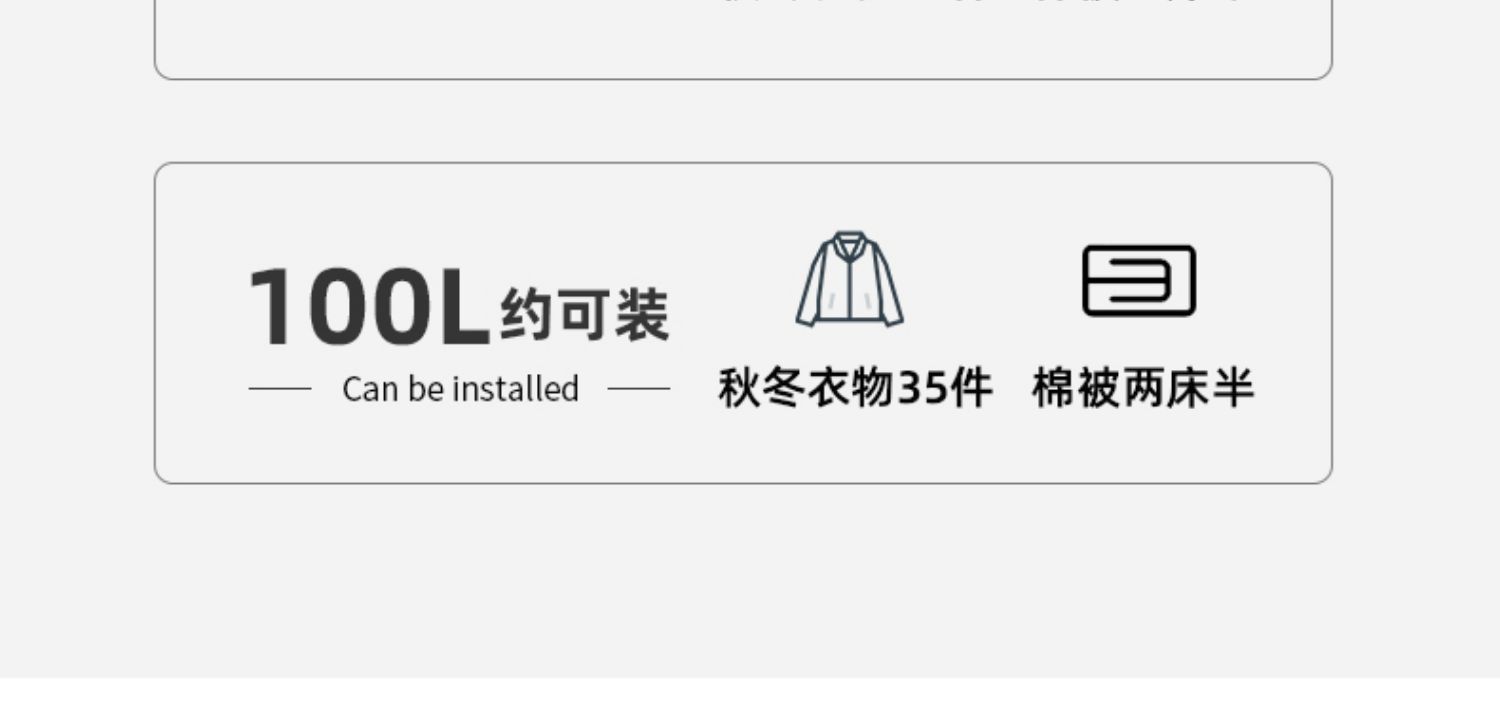Image resolution: width=1500 pixels, height=714 pixels.
Task: Select the large 100L capacity text
Action: pos(369,306)
